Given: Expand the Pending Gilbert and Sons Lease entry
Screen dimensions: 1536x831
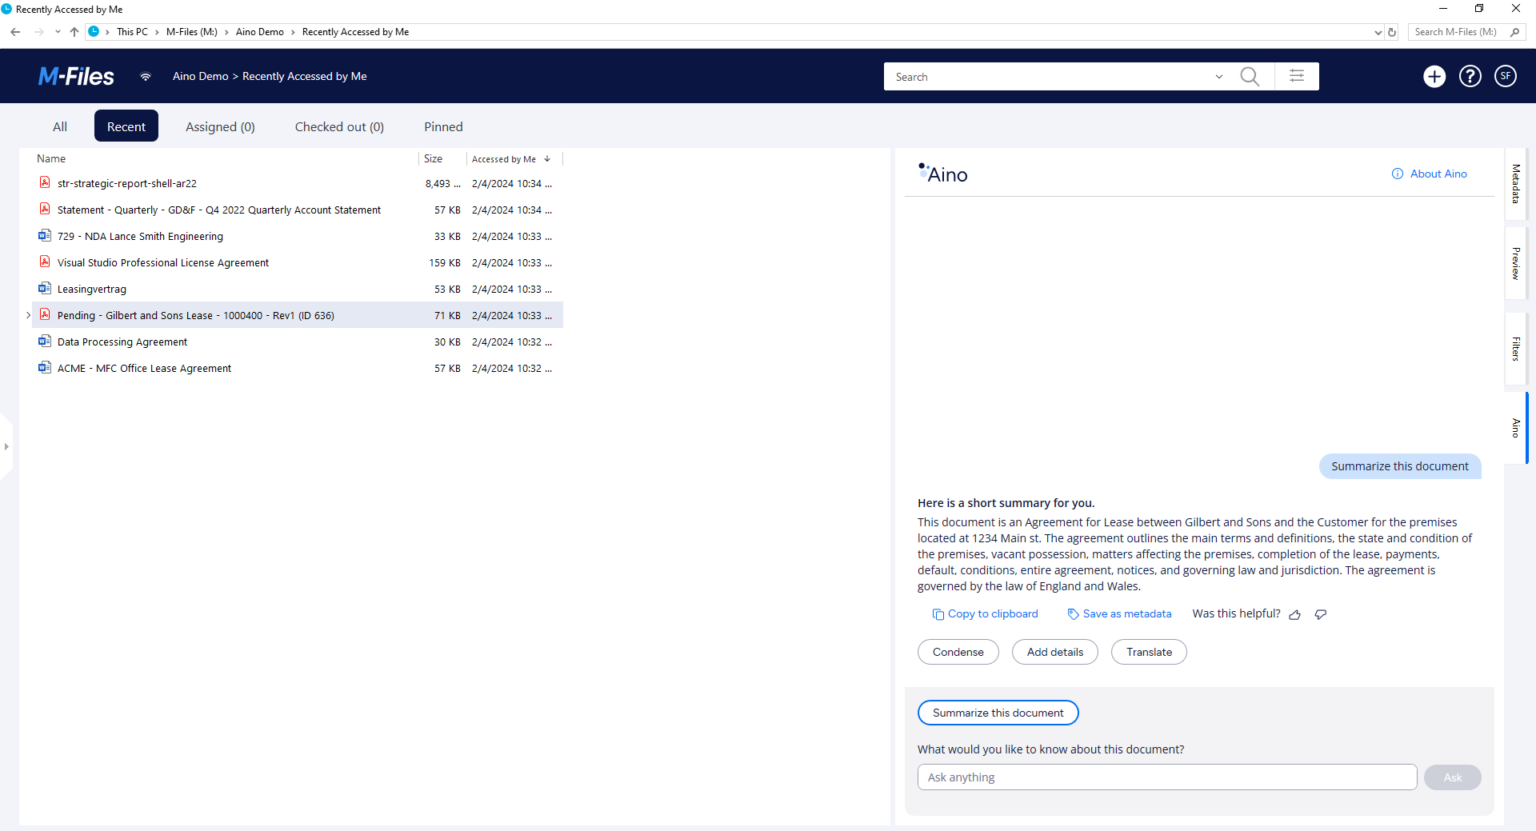Looking at the screenshot, I should (x=28, y=315).
